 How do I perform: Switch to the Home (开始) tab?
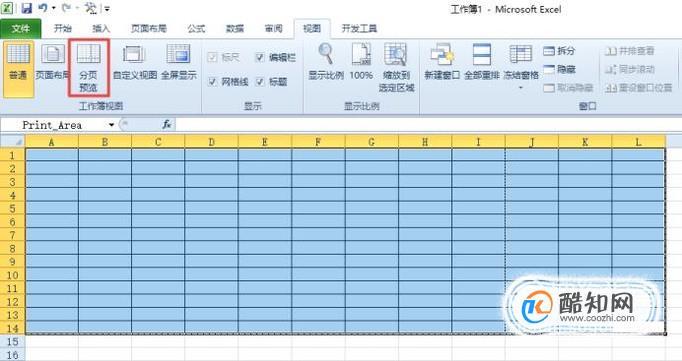click(63, 29)
